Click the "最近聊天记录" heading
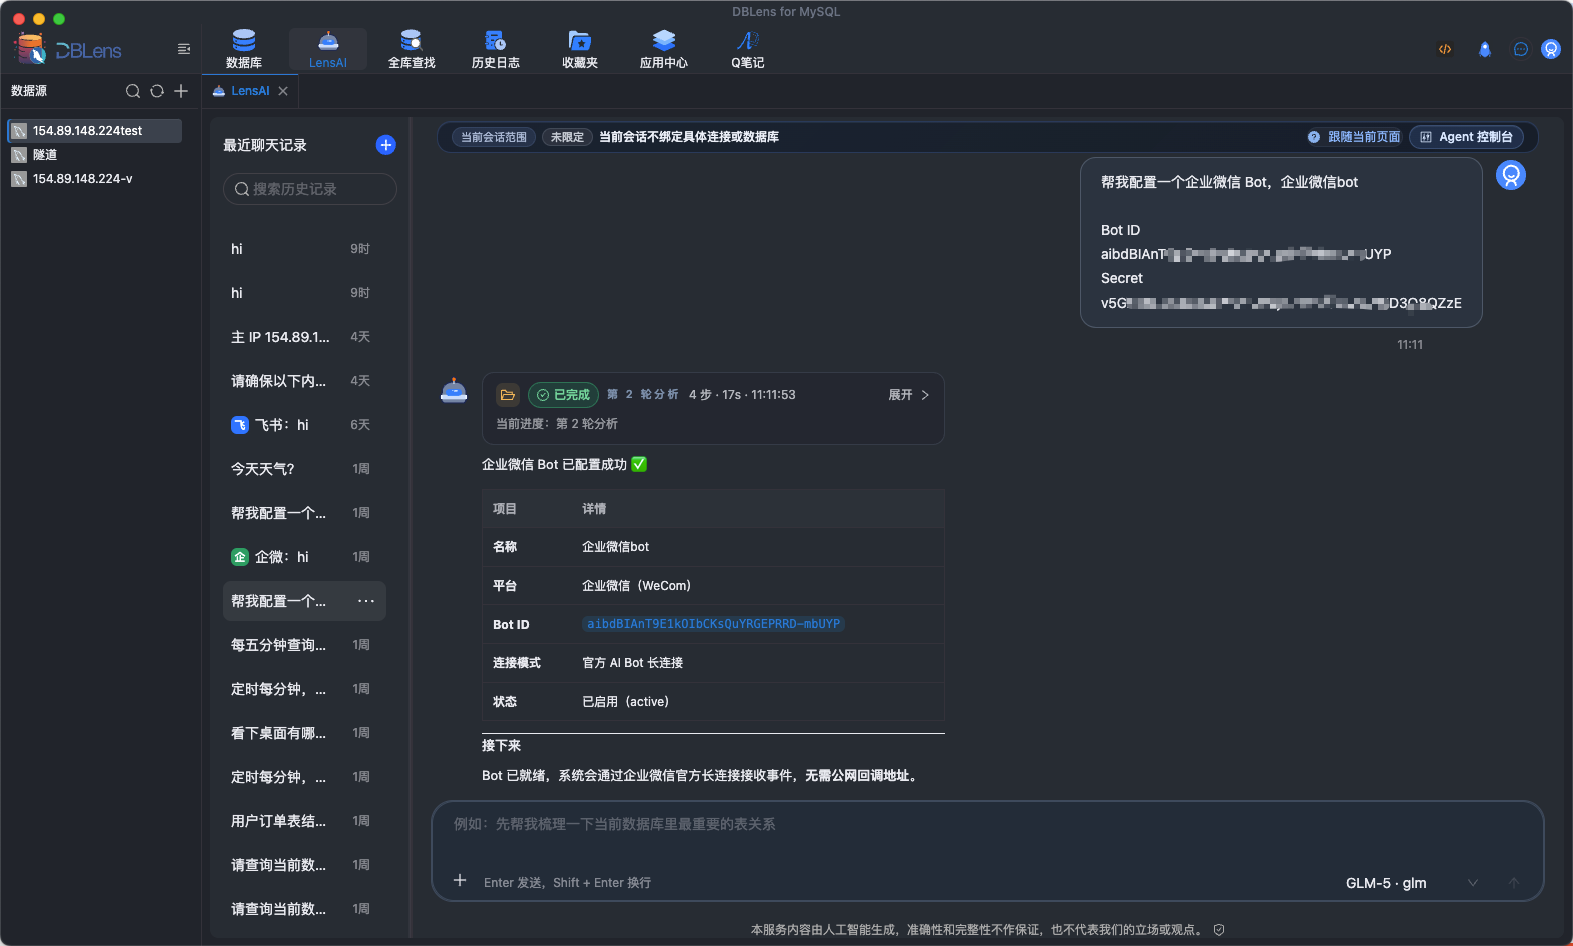This screenshot has height=946, width=1573. coord(265,145)
